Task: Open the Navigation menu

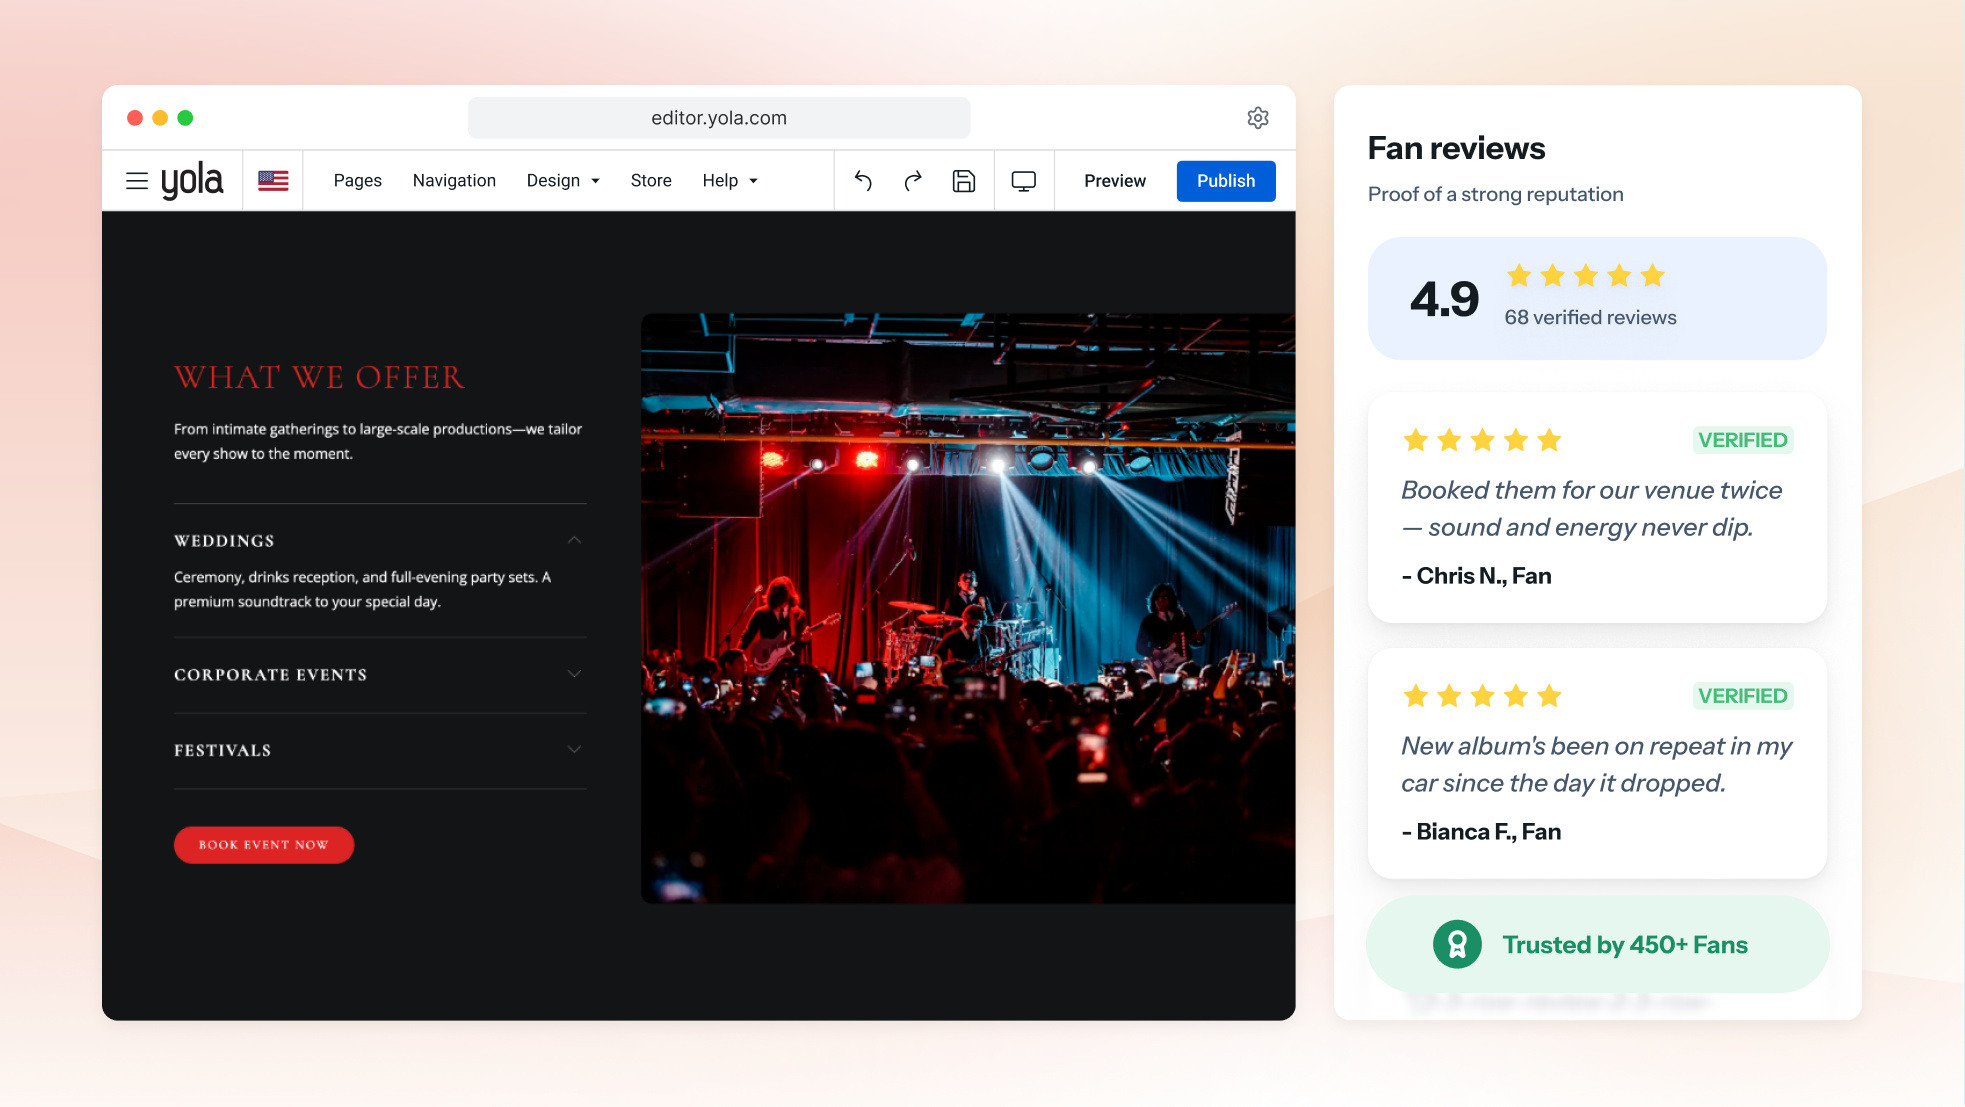Action: click(x=454, y=181)
